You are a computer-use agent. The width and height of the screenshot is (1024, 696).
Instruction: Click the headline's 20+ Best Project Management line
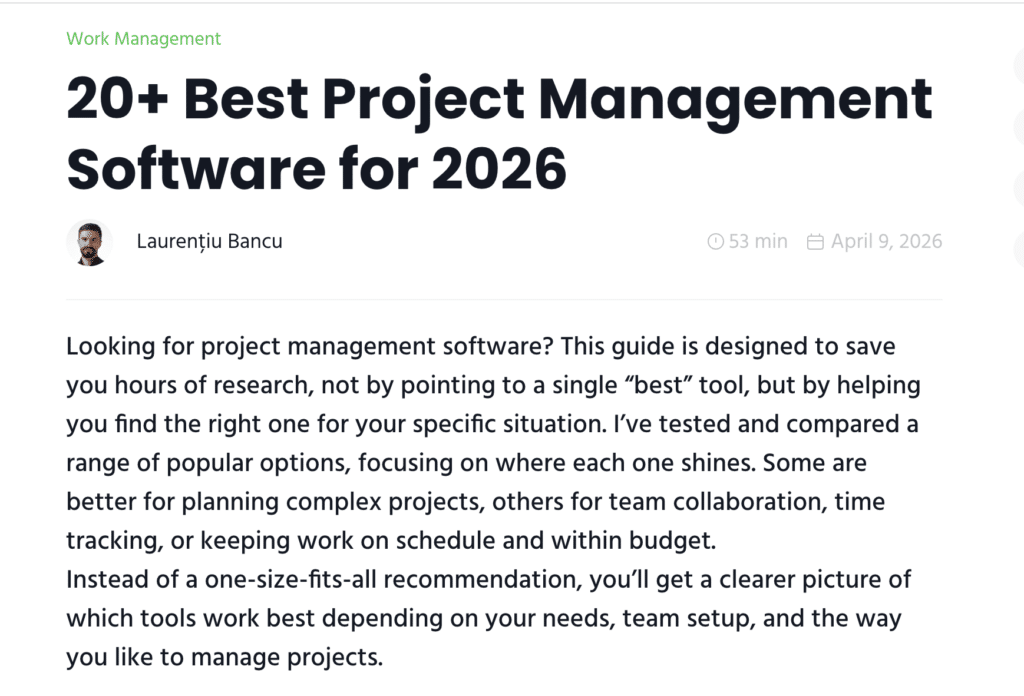[499, 100]
